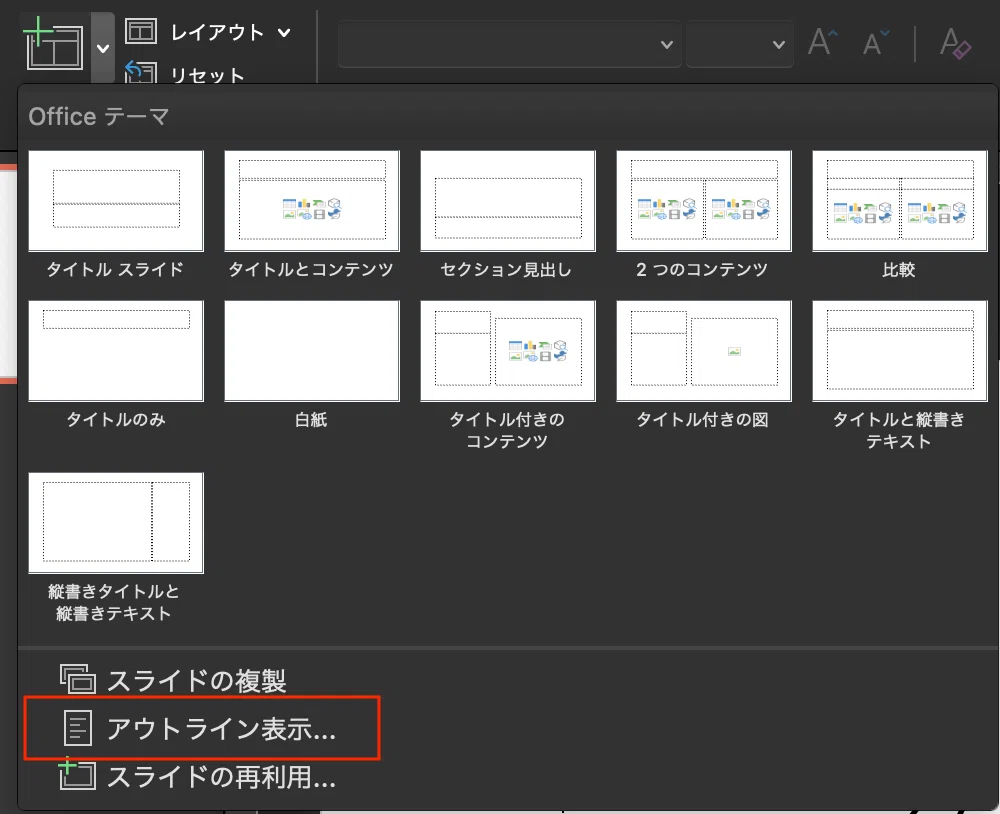Increase font size with large A icon
This screenshot has width=1000, height=814.
(823, 43)
